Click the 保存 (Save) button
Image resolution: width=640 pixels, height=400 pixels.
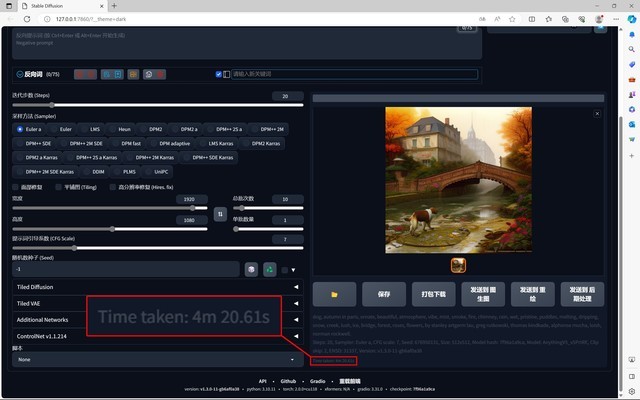(384, 294)
